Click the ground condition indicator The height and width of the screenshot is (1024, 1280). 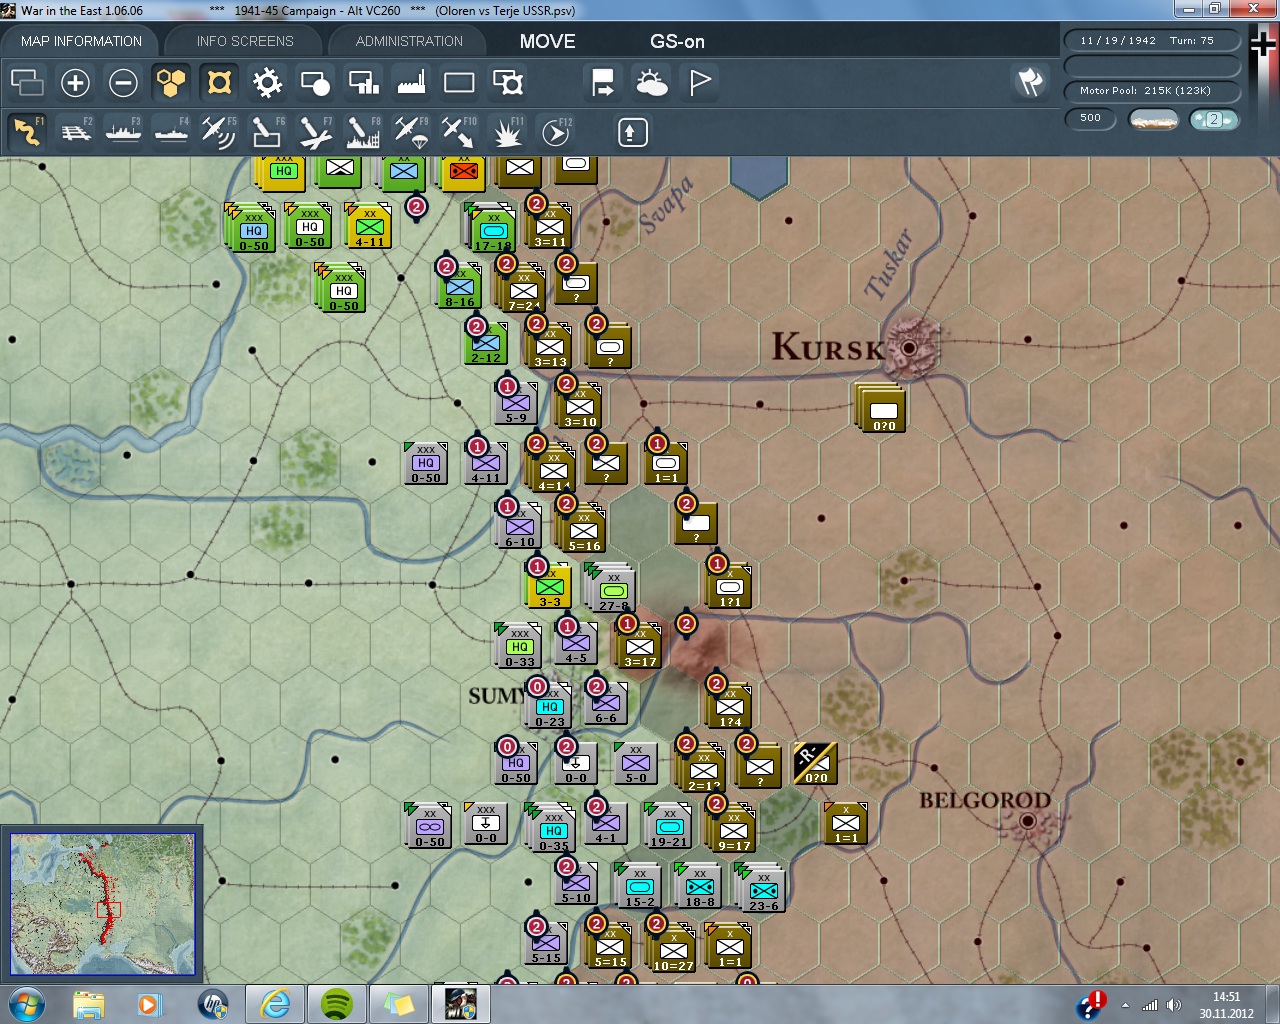(x=1153, y=119)
